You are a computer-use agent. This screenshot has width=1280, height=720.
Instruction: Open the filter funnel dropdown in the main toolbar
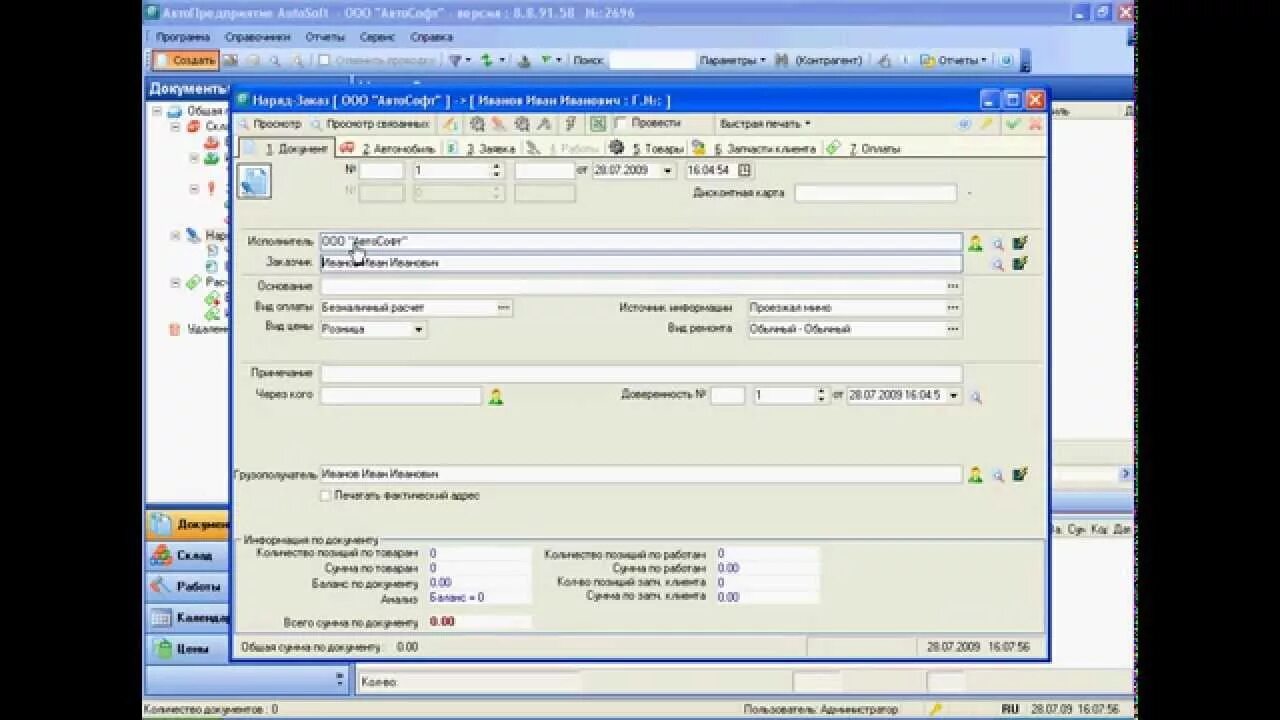459,60
